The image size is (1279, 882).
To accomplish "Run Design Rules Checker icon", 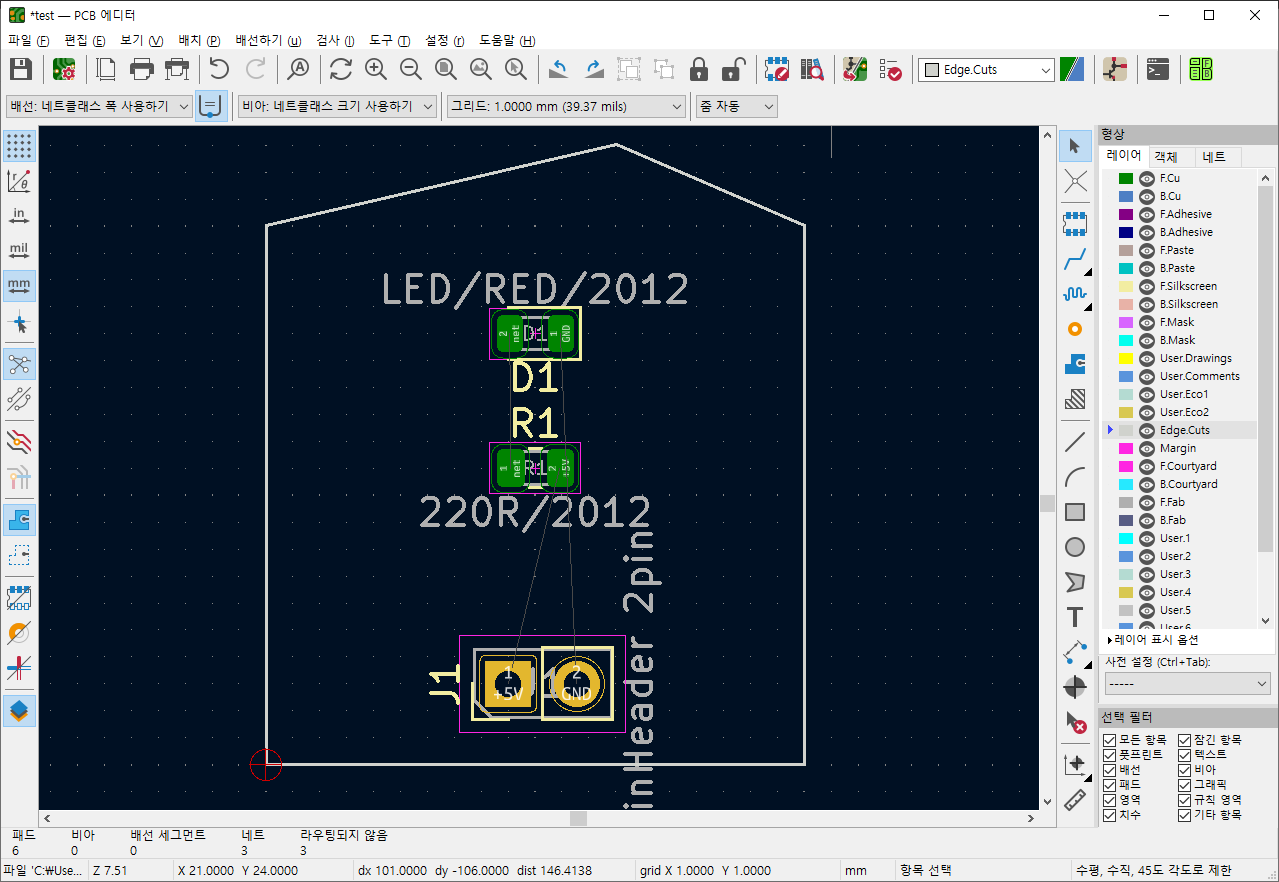I will (x=890, y=69).
